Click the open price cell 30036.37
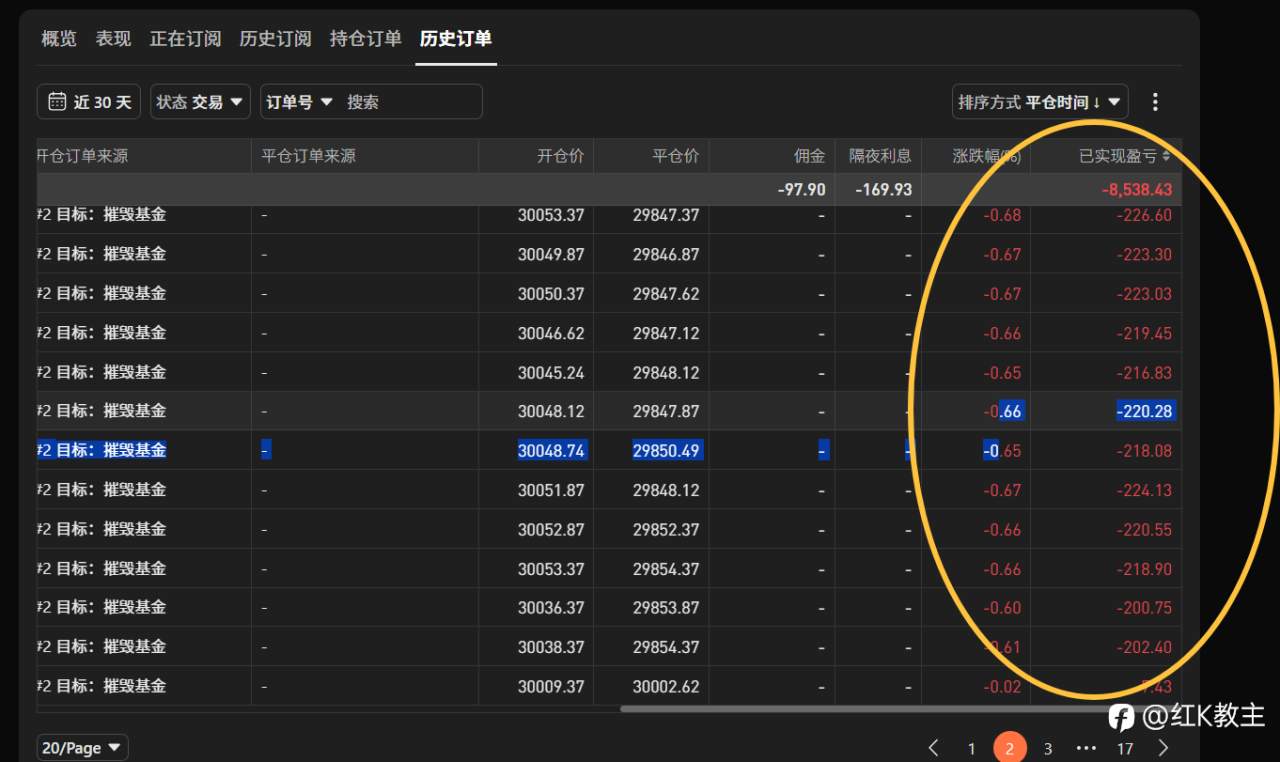The height and width of the screenshot is (762, 1280). tap(551, 608)
